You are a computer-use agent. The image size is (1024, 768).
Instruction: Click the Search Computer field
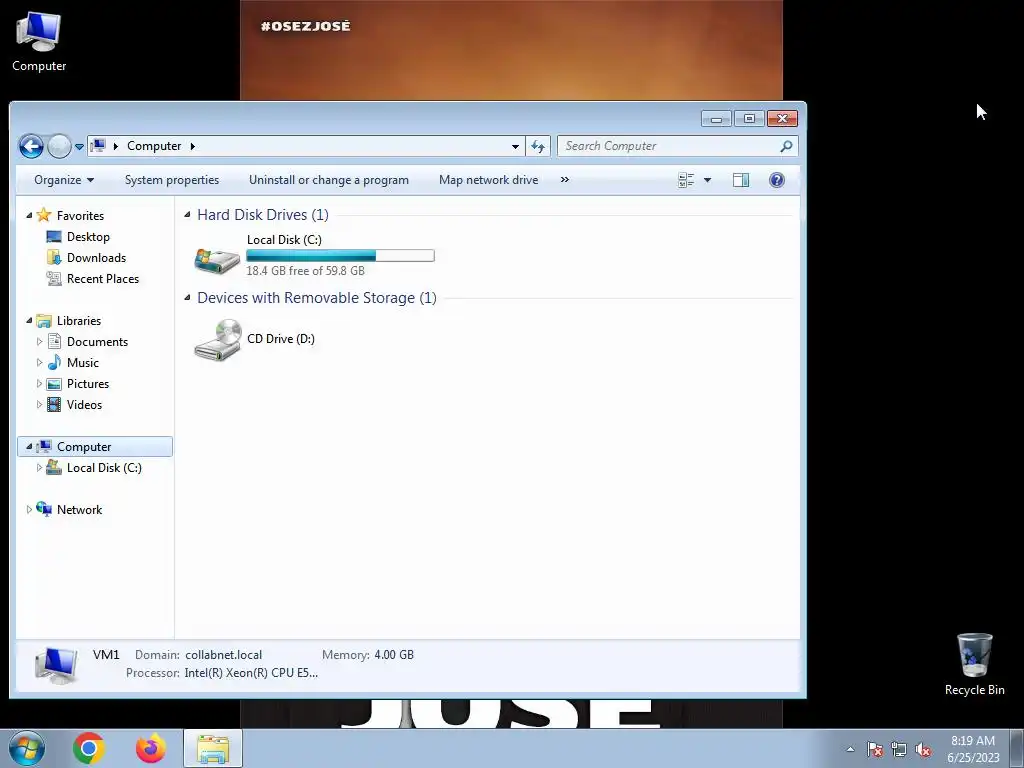click(x=678, y=146)
